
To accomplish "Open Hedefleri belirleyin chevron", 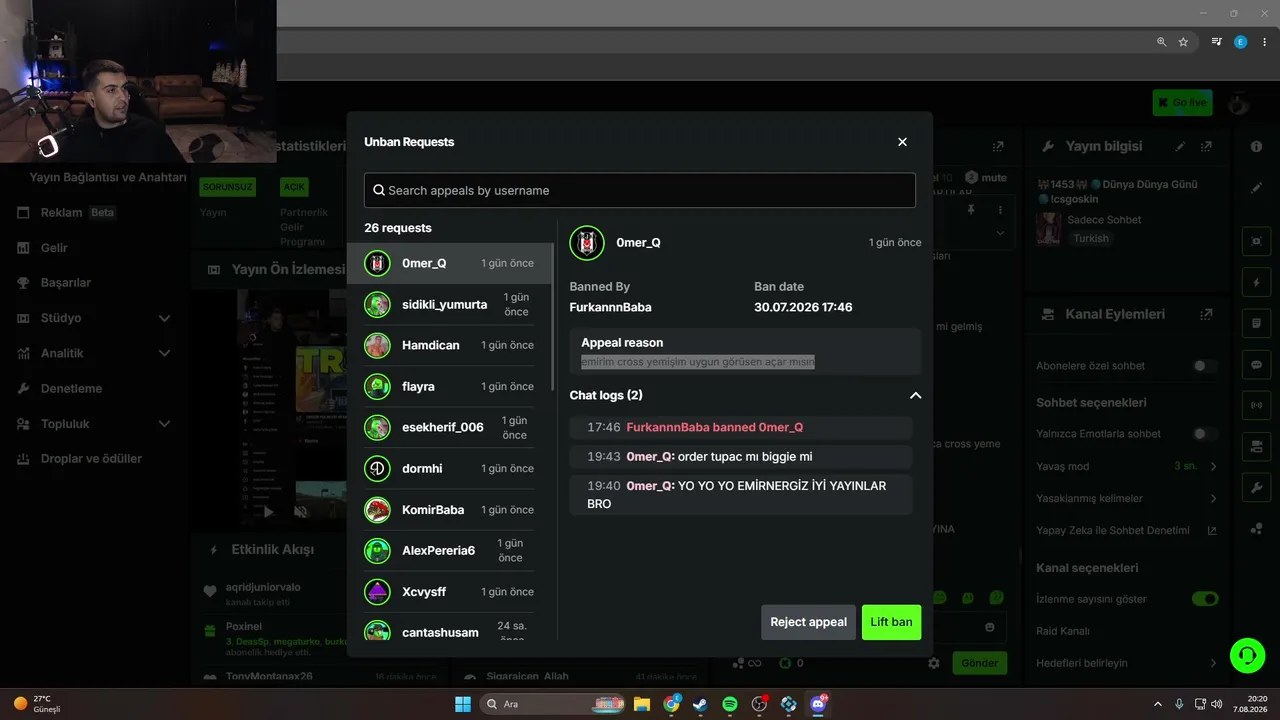I will (1213, 663).
